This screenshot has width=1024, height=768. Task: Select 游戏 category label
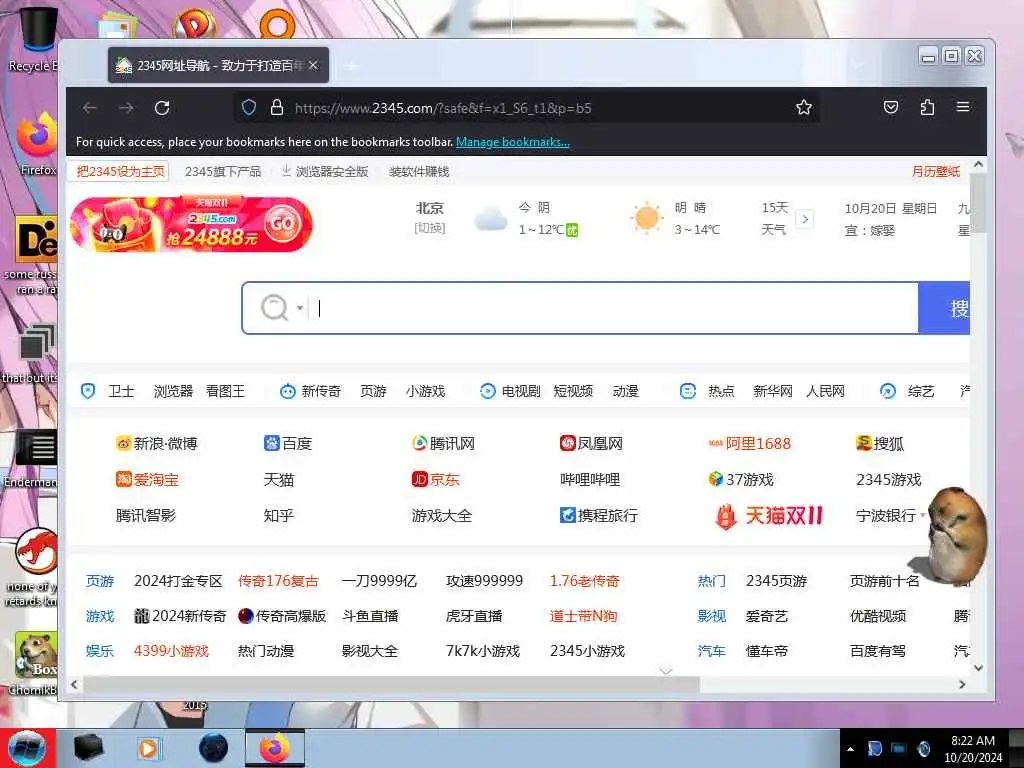pos(100,616)
